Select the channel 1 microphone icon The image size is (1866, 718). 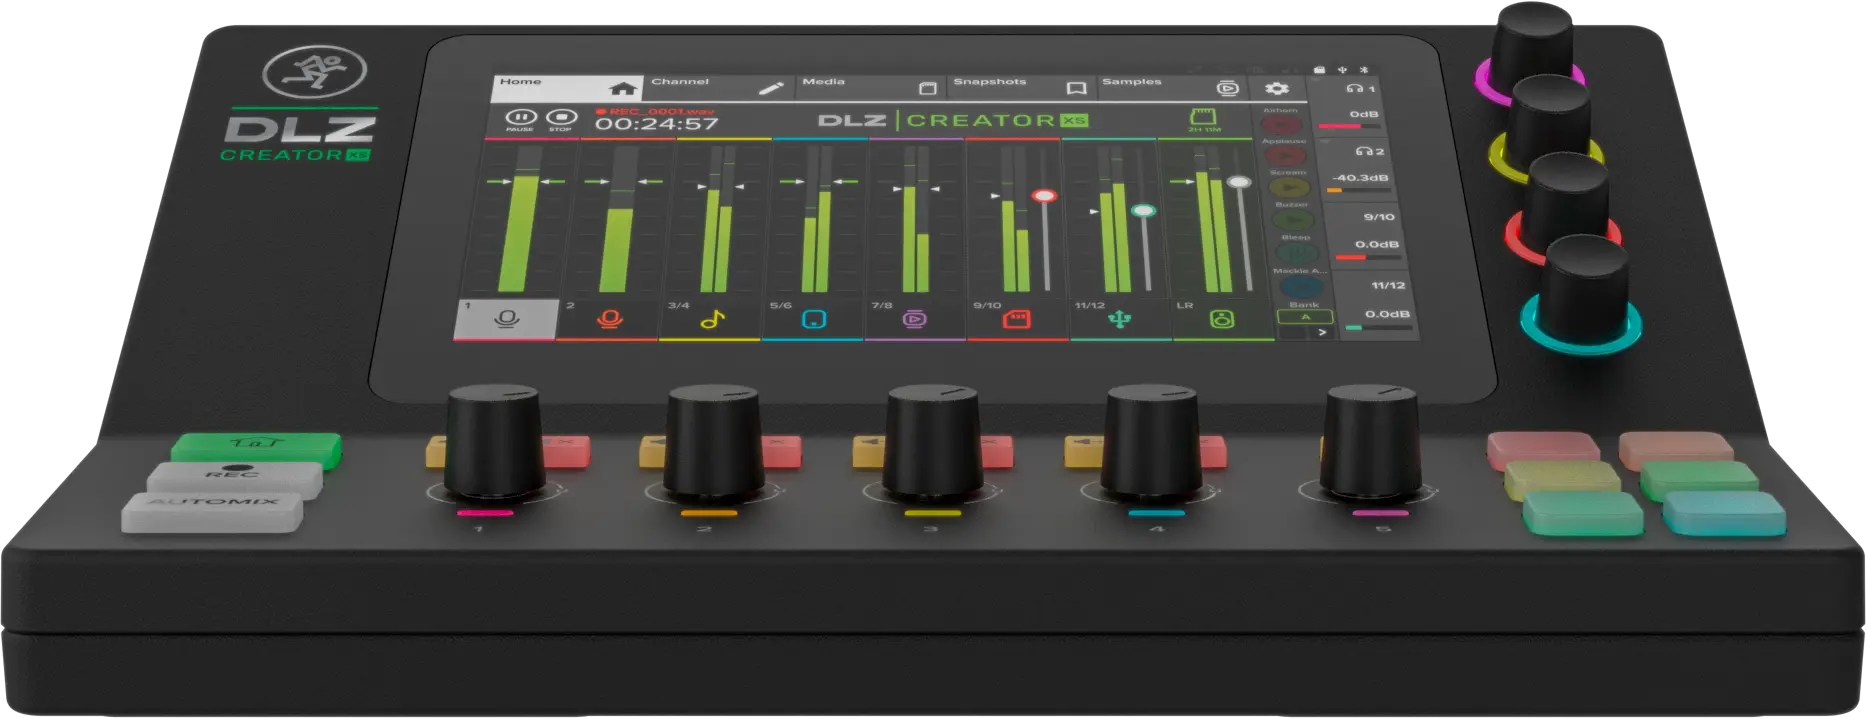pyautogui.click(x=506, y=319)
